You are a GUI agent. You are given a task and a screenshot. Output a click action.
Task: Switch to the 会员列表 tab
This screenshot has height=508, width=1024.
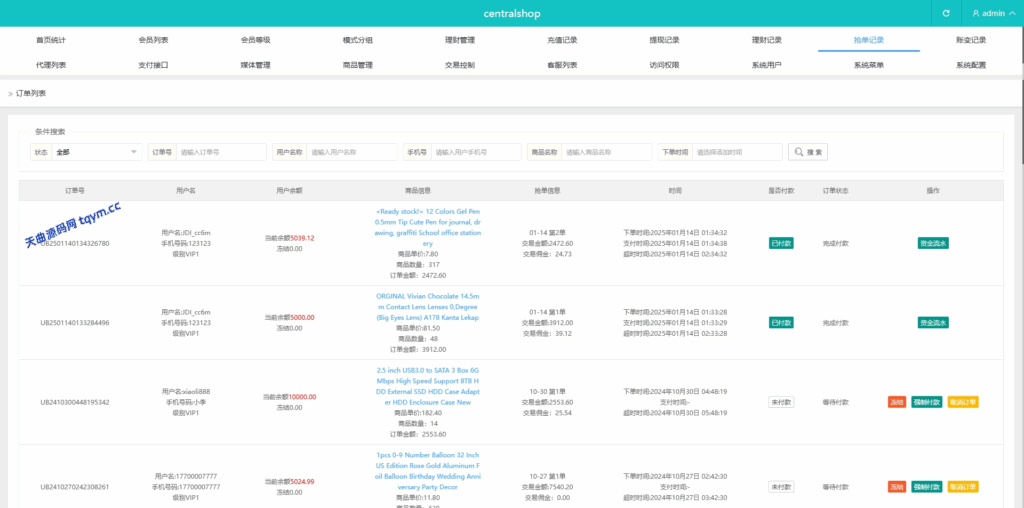(153, 40)
